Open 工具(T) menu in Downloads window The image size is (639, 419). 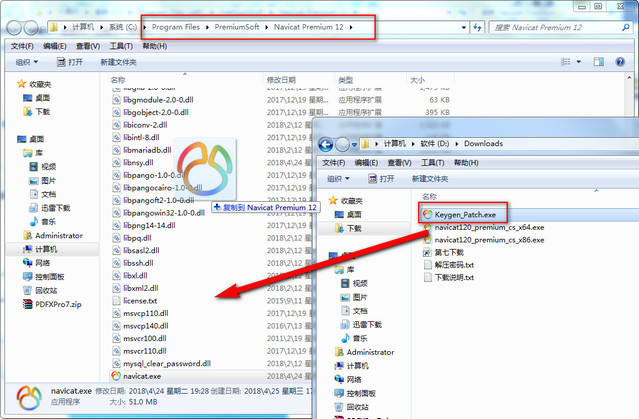pyautogui.click(x=432, y=163)
